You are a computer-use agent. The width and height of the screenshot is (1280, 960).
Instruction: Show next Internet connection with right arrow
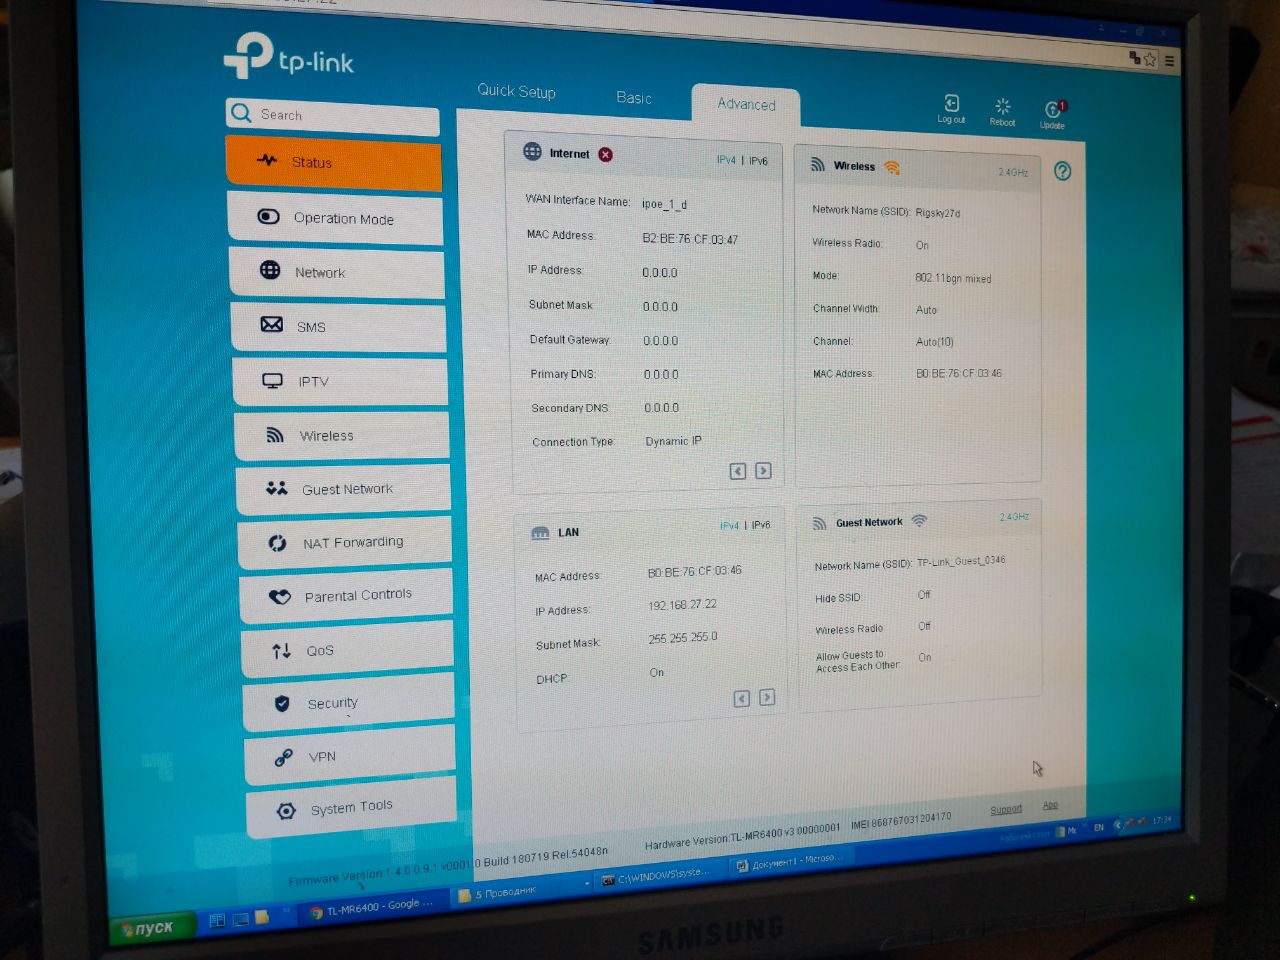[x=763, y=470]
